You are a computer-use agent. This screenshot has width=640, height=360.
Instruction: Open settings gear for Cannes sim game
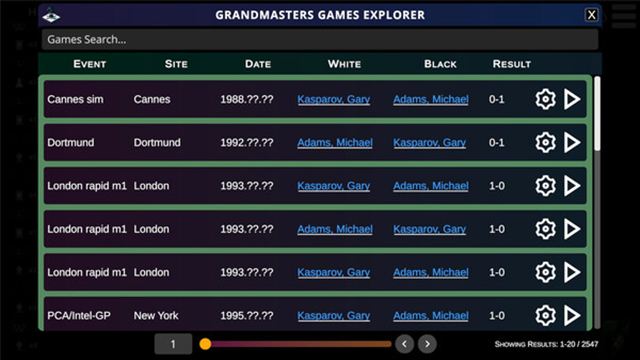click(545, 99)
